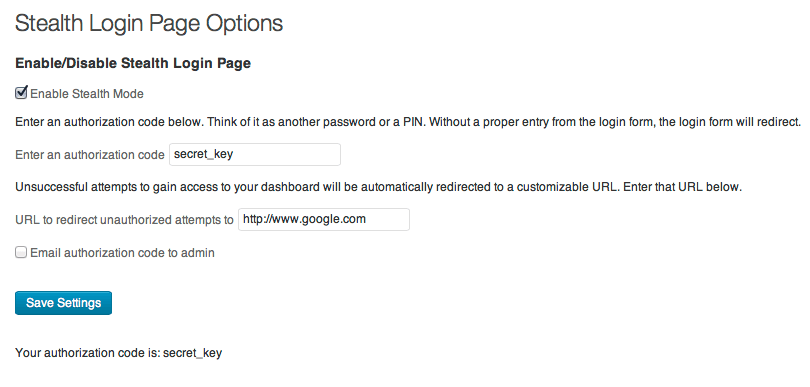Uncheck the Enable Stealth Mode checkbox
Screen dimensions: 810x387
point(21,93)
